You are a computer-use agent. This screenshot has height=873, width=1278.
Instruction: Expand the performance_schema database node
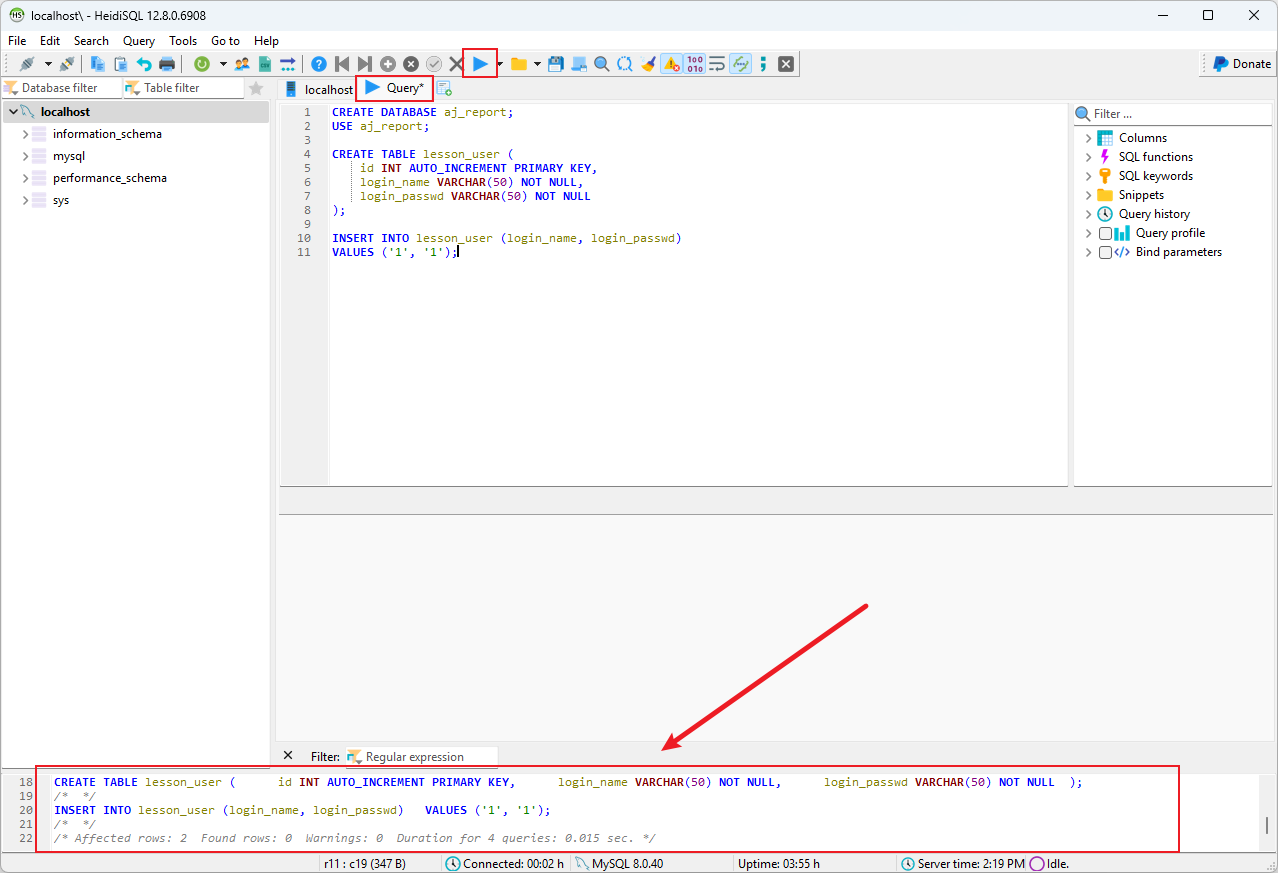coord(25,178)
